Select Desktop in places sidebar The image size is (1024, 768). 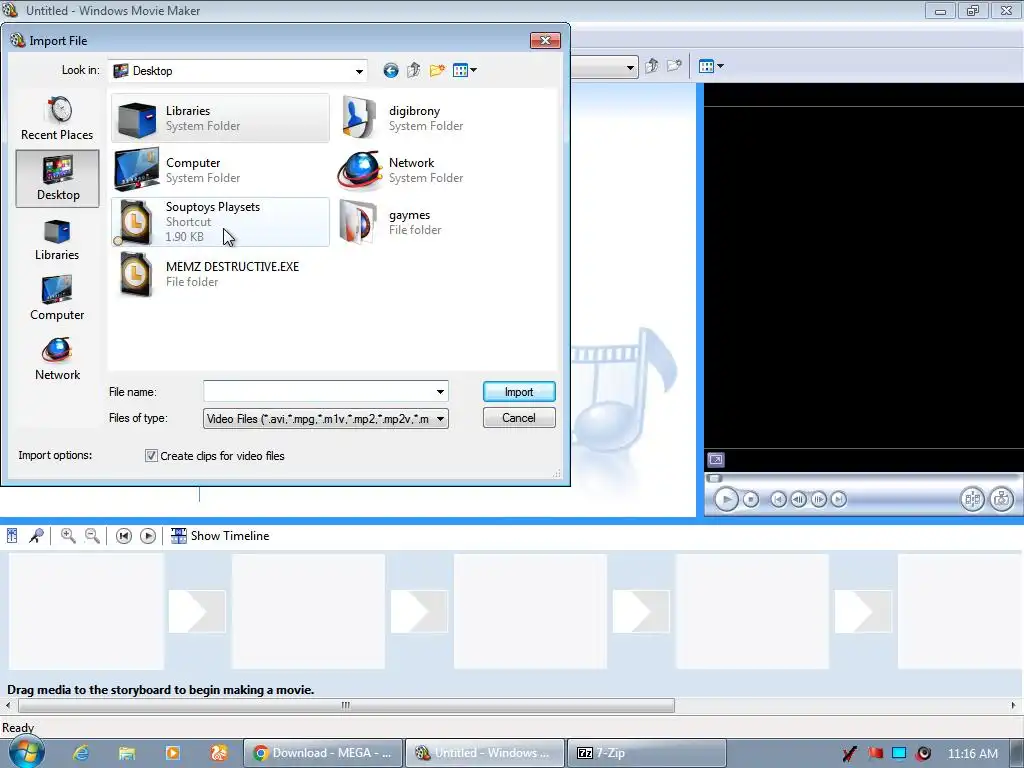pos(57,178)
